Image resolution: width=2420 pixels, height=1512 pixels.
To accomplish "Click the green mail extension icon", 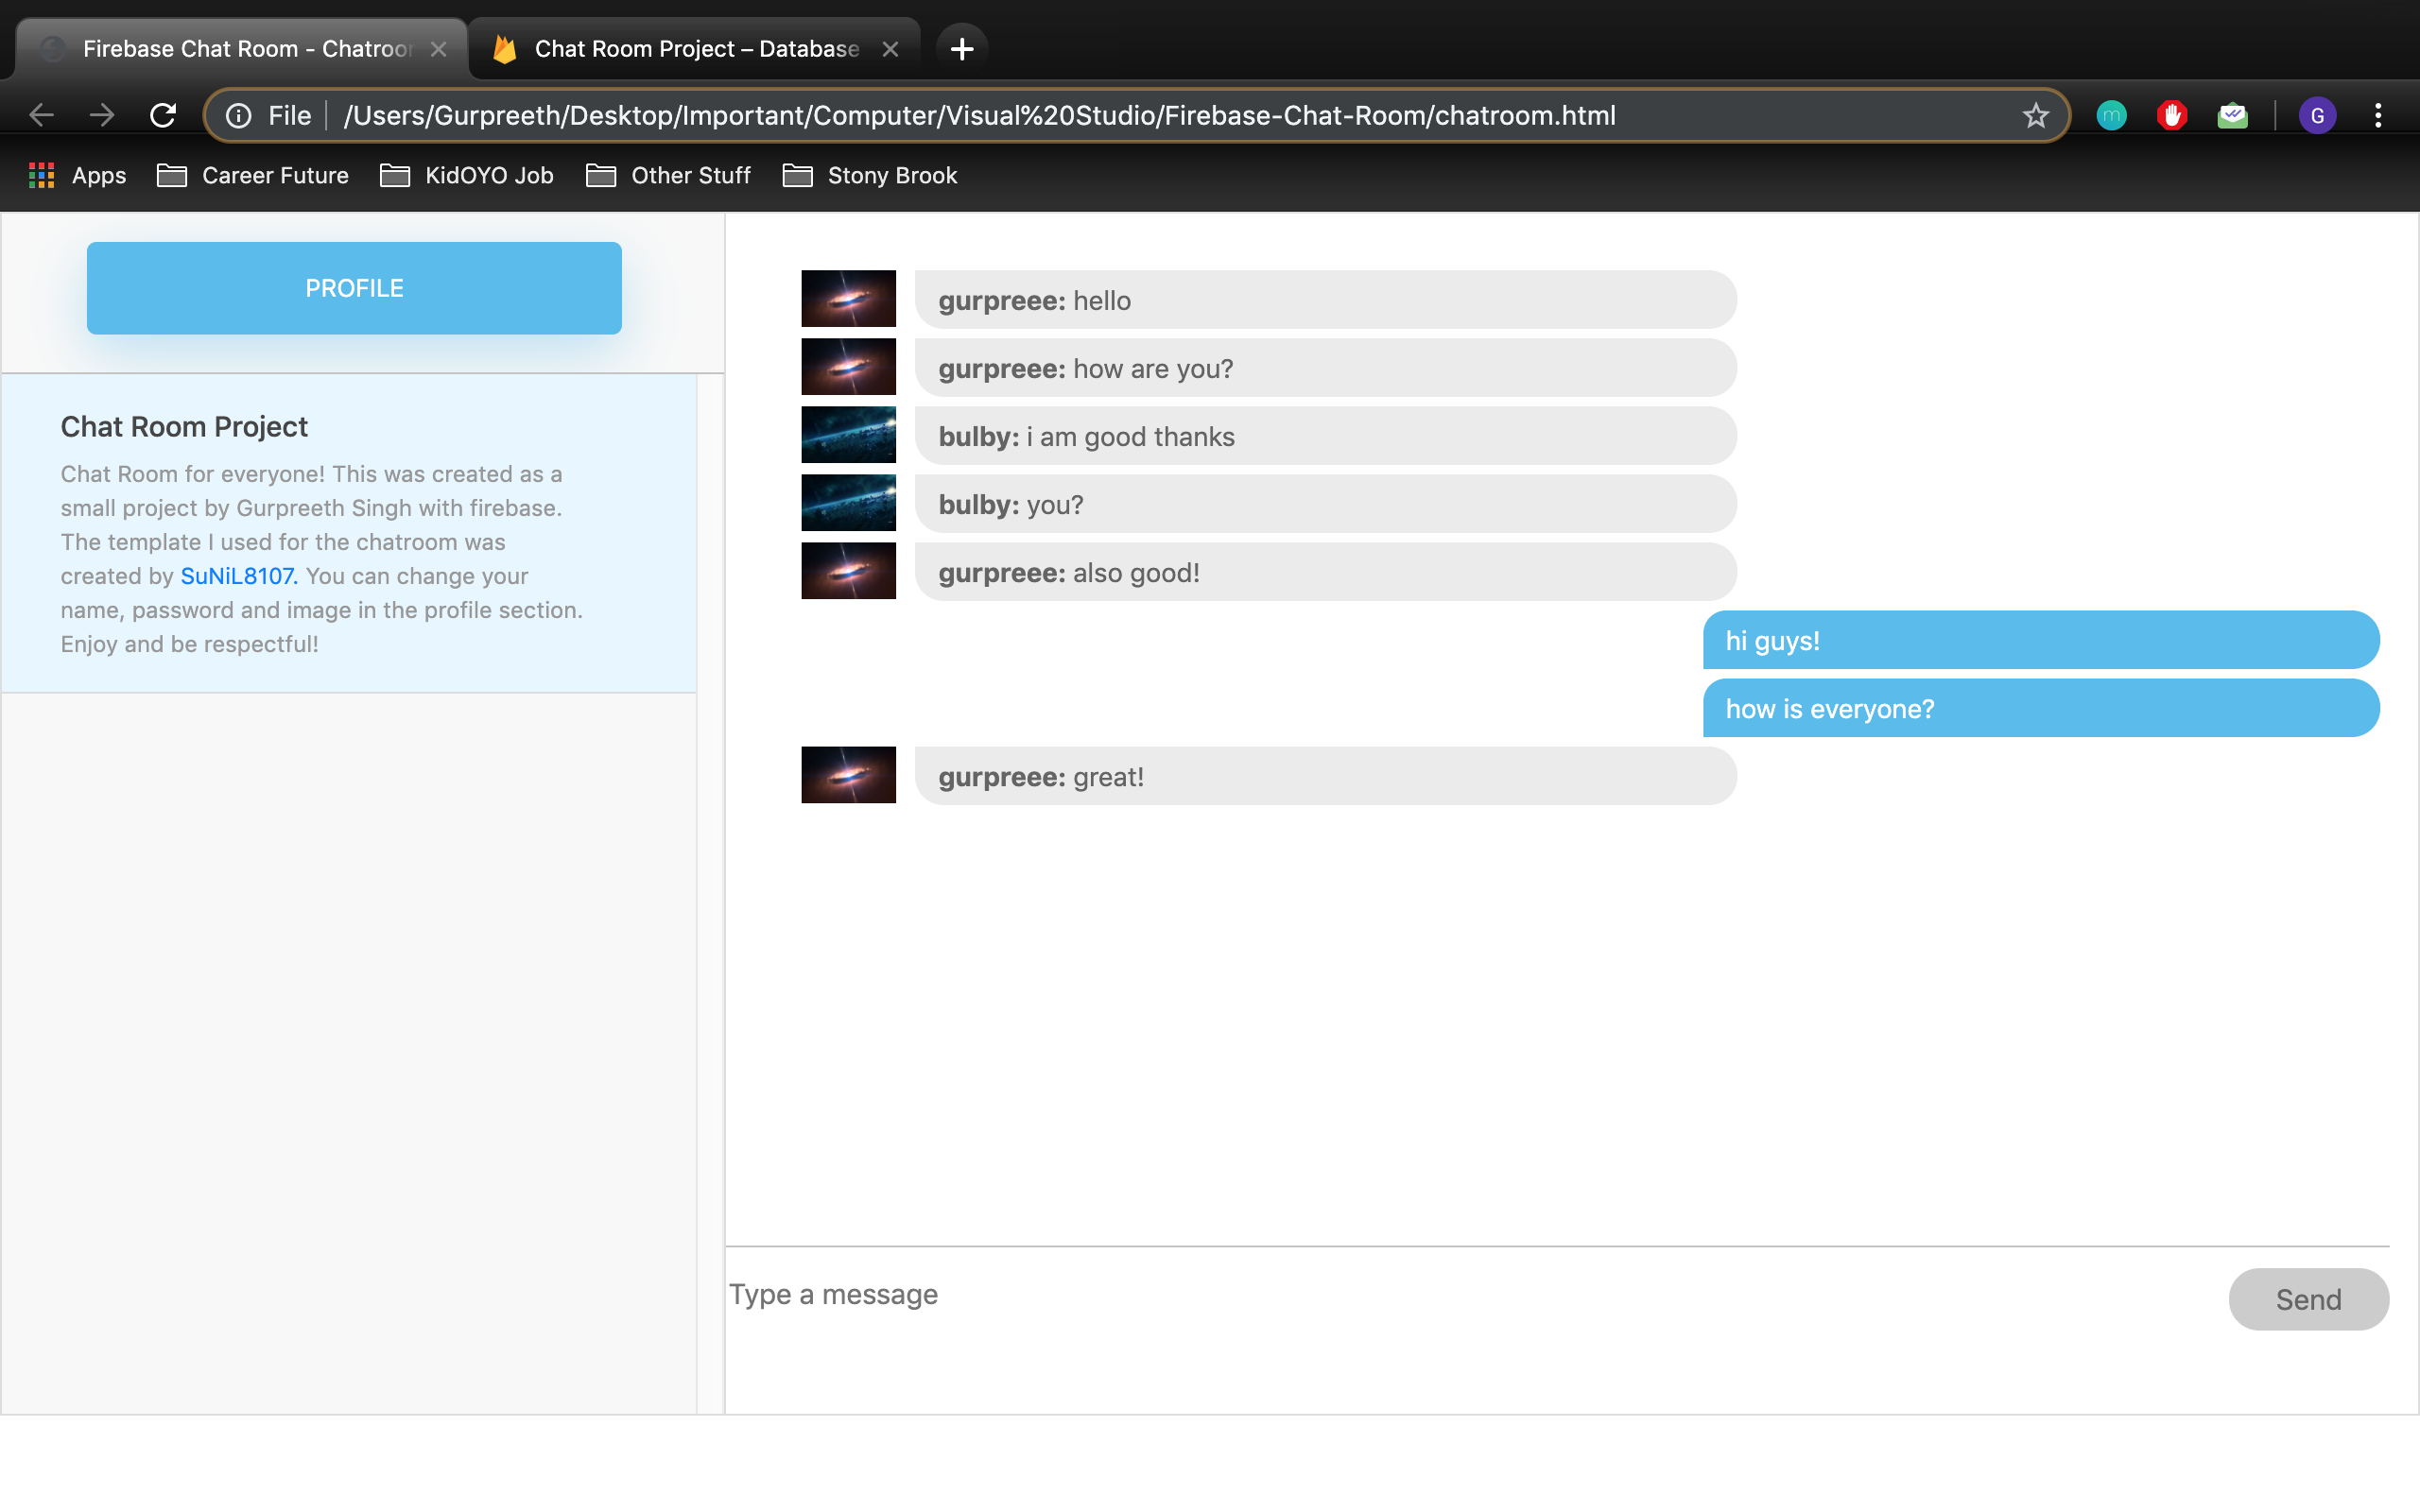I will 2232,116.
